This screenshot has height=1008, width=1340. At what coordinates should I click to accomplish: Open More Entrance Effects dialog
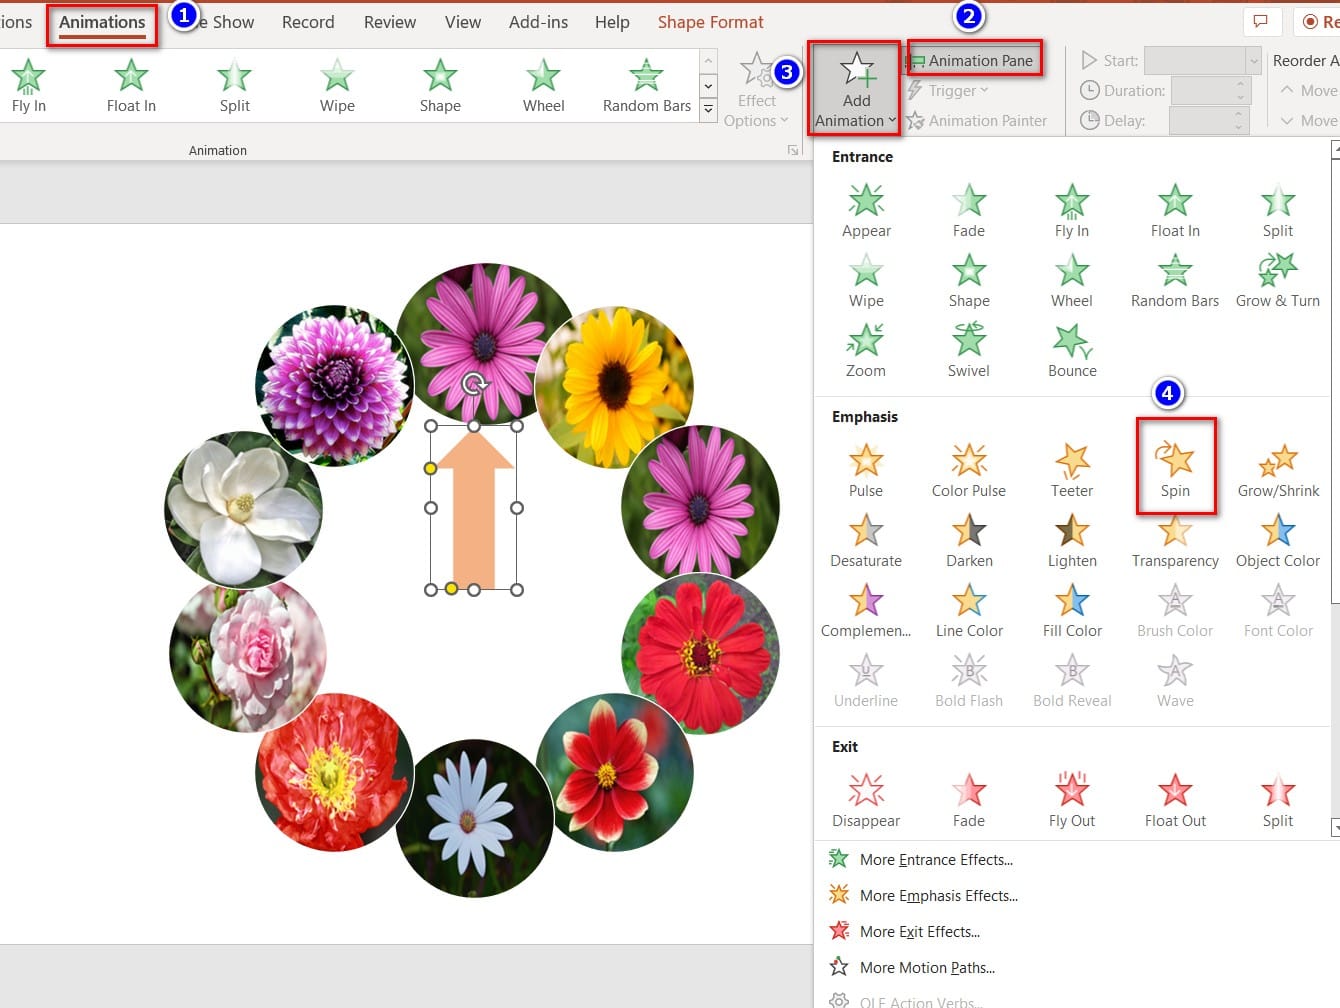(922, 860)
